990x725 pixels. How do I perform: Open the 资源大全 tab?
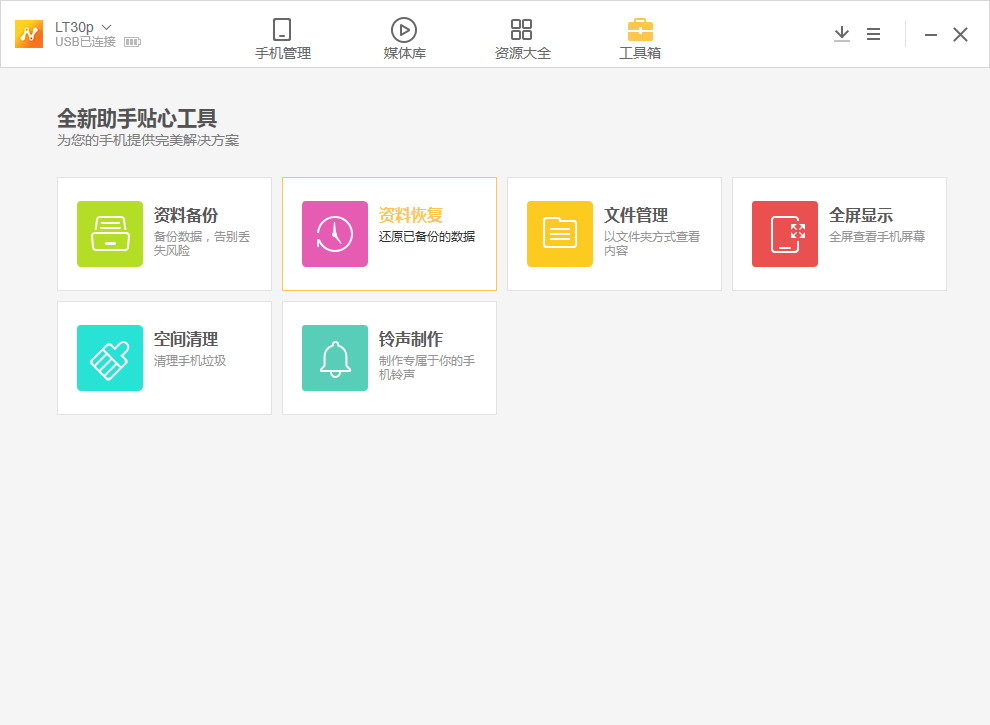pyautogui.click(x=522, y=39)
